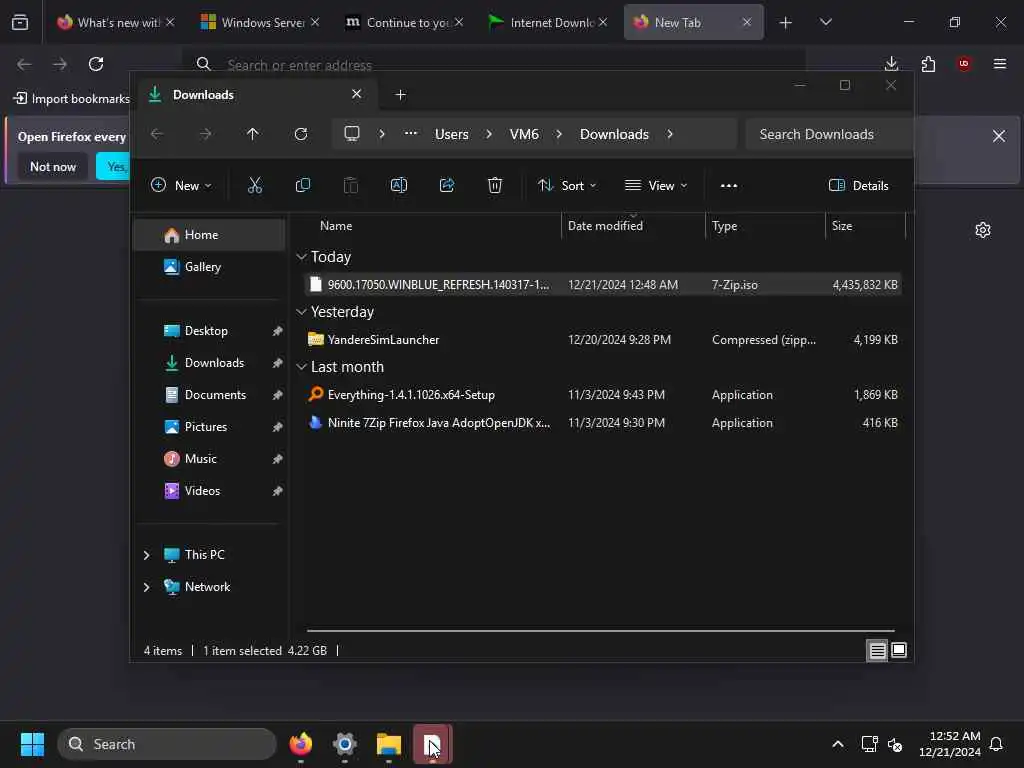The image size is (1024, 768).
Task: Select Home in navigation pane
Action: point(209,235)
